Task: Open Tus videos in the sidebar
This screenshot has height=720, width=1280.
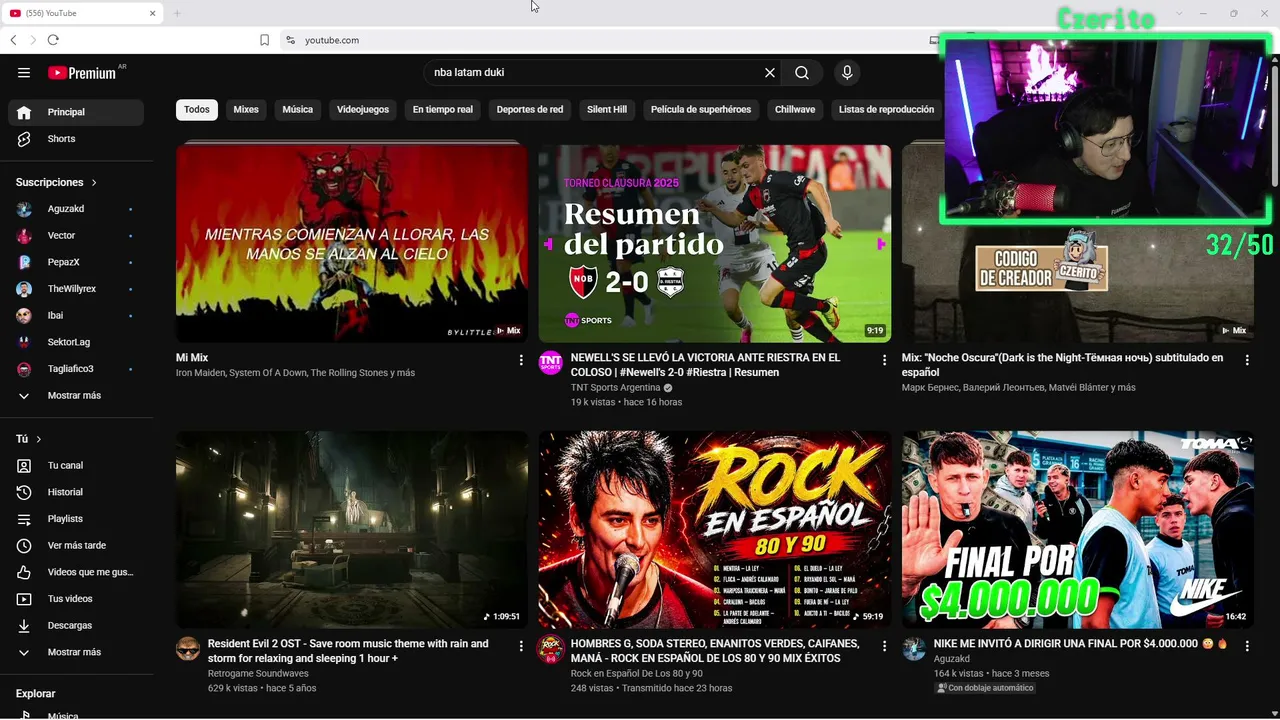Action: [76, 599]
